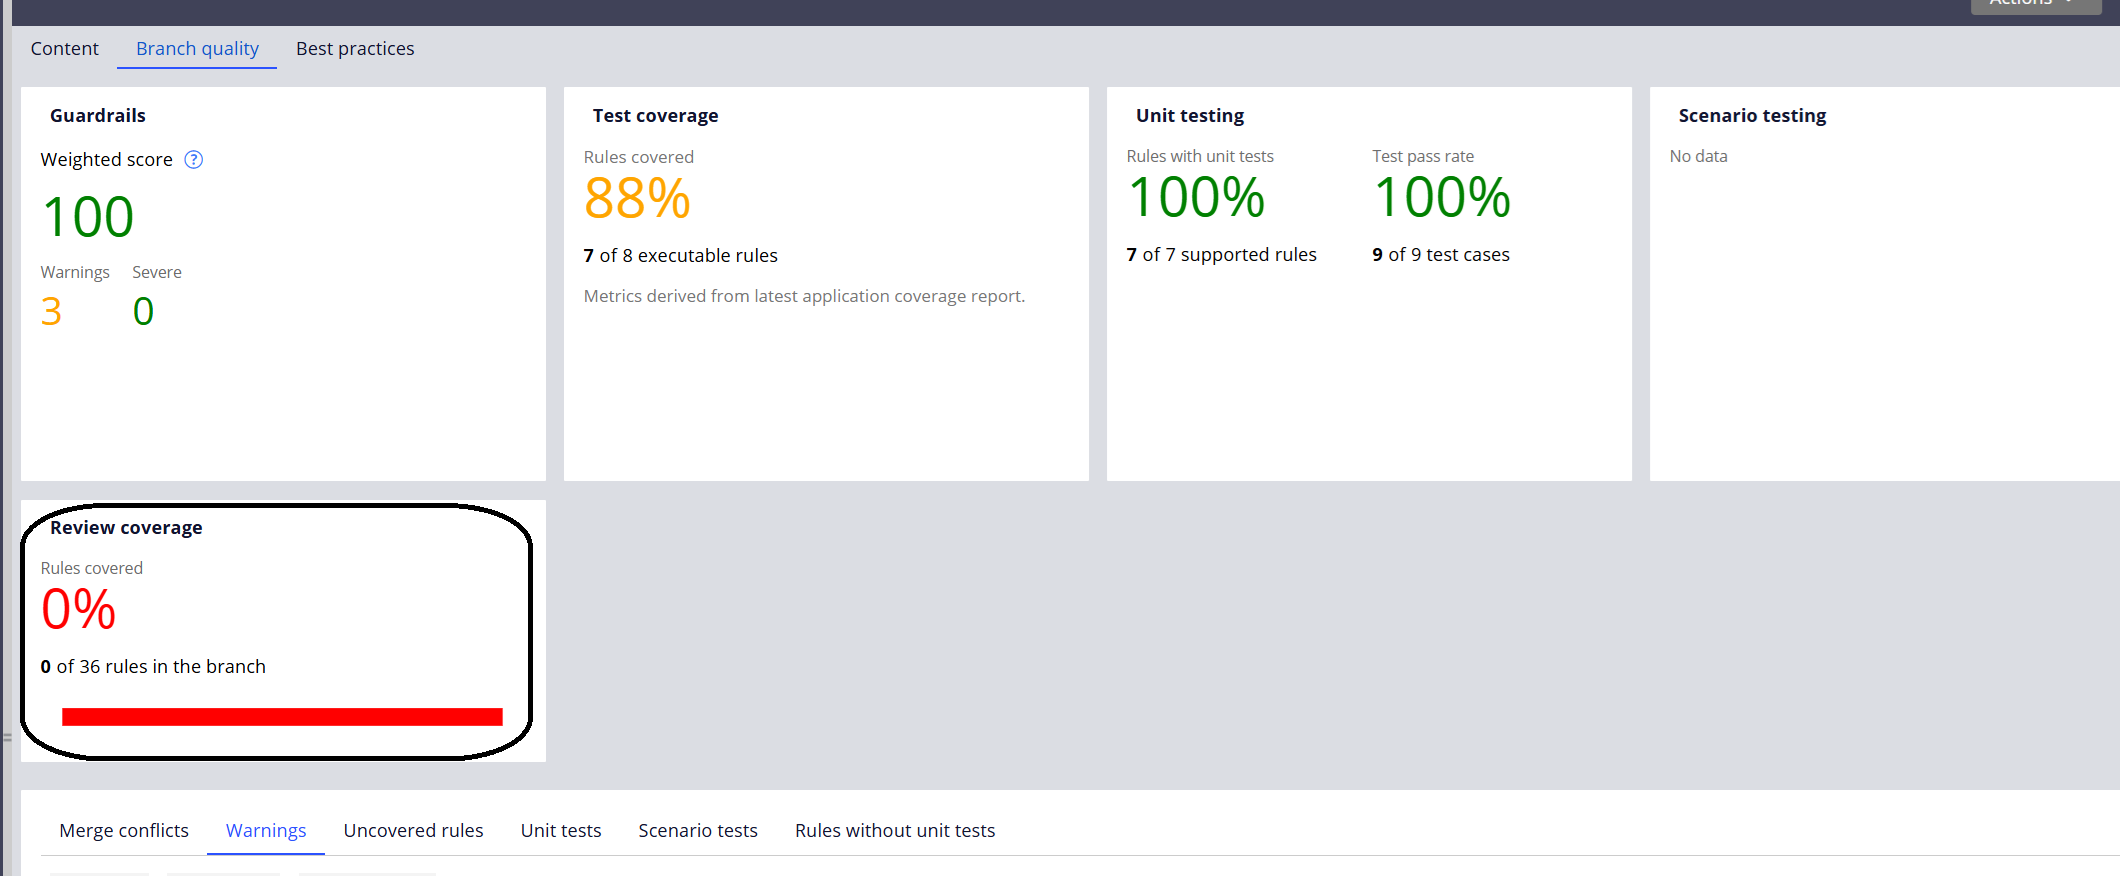The width and height of the screenshot is (2120, 876).
Task: View the Uncovered rules tab
Action: pyautogui.click(x=413, y=831)
